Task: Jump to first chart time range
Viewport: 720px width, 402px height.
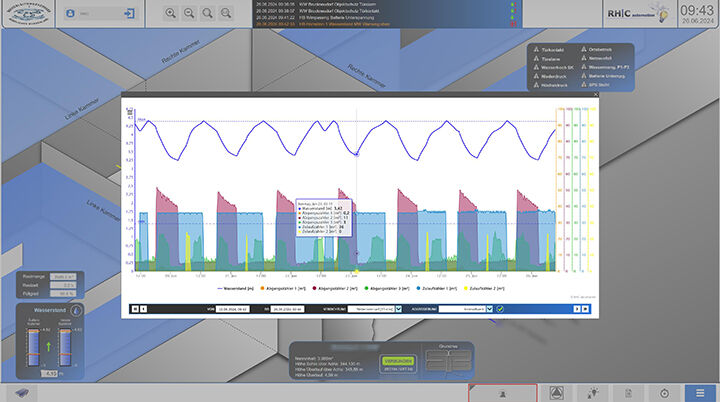Action: 135,309
